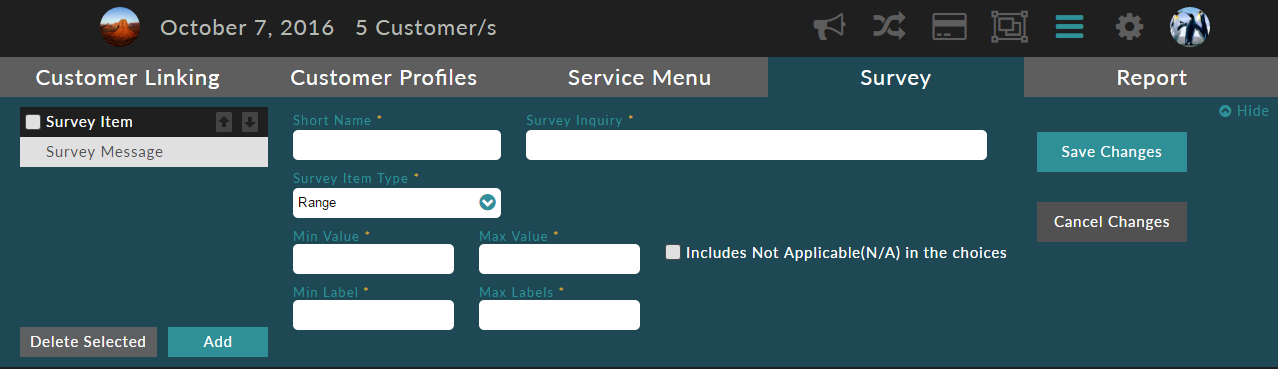This screenshot has width=1278, height=369.
Task: Open the Report tab
Action: 1151,78
